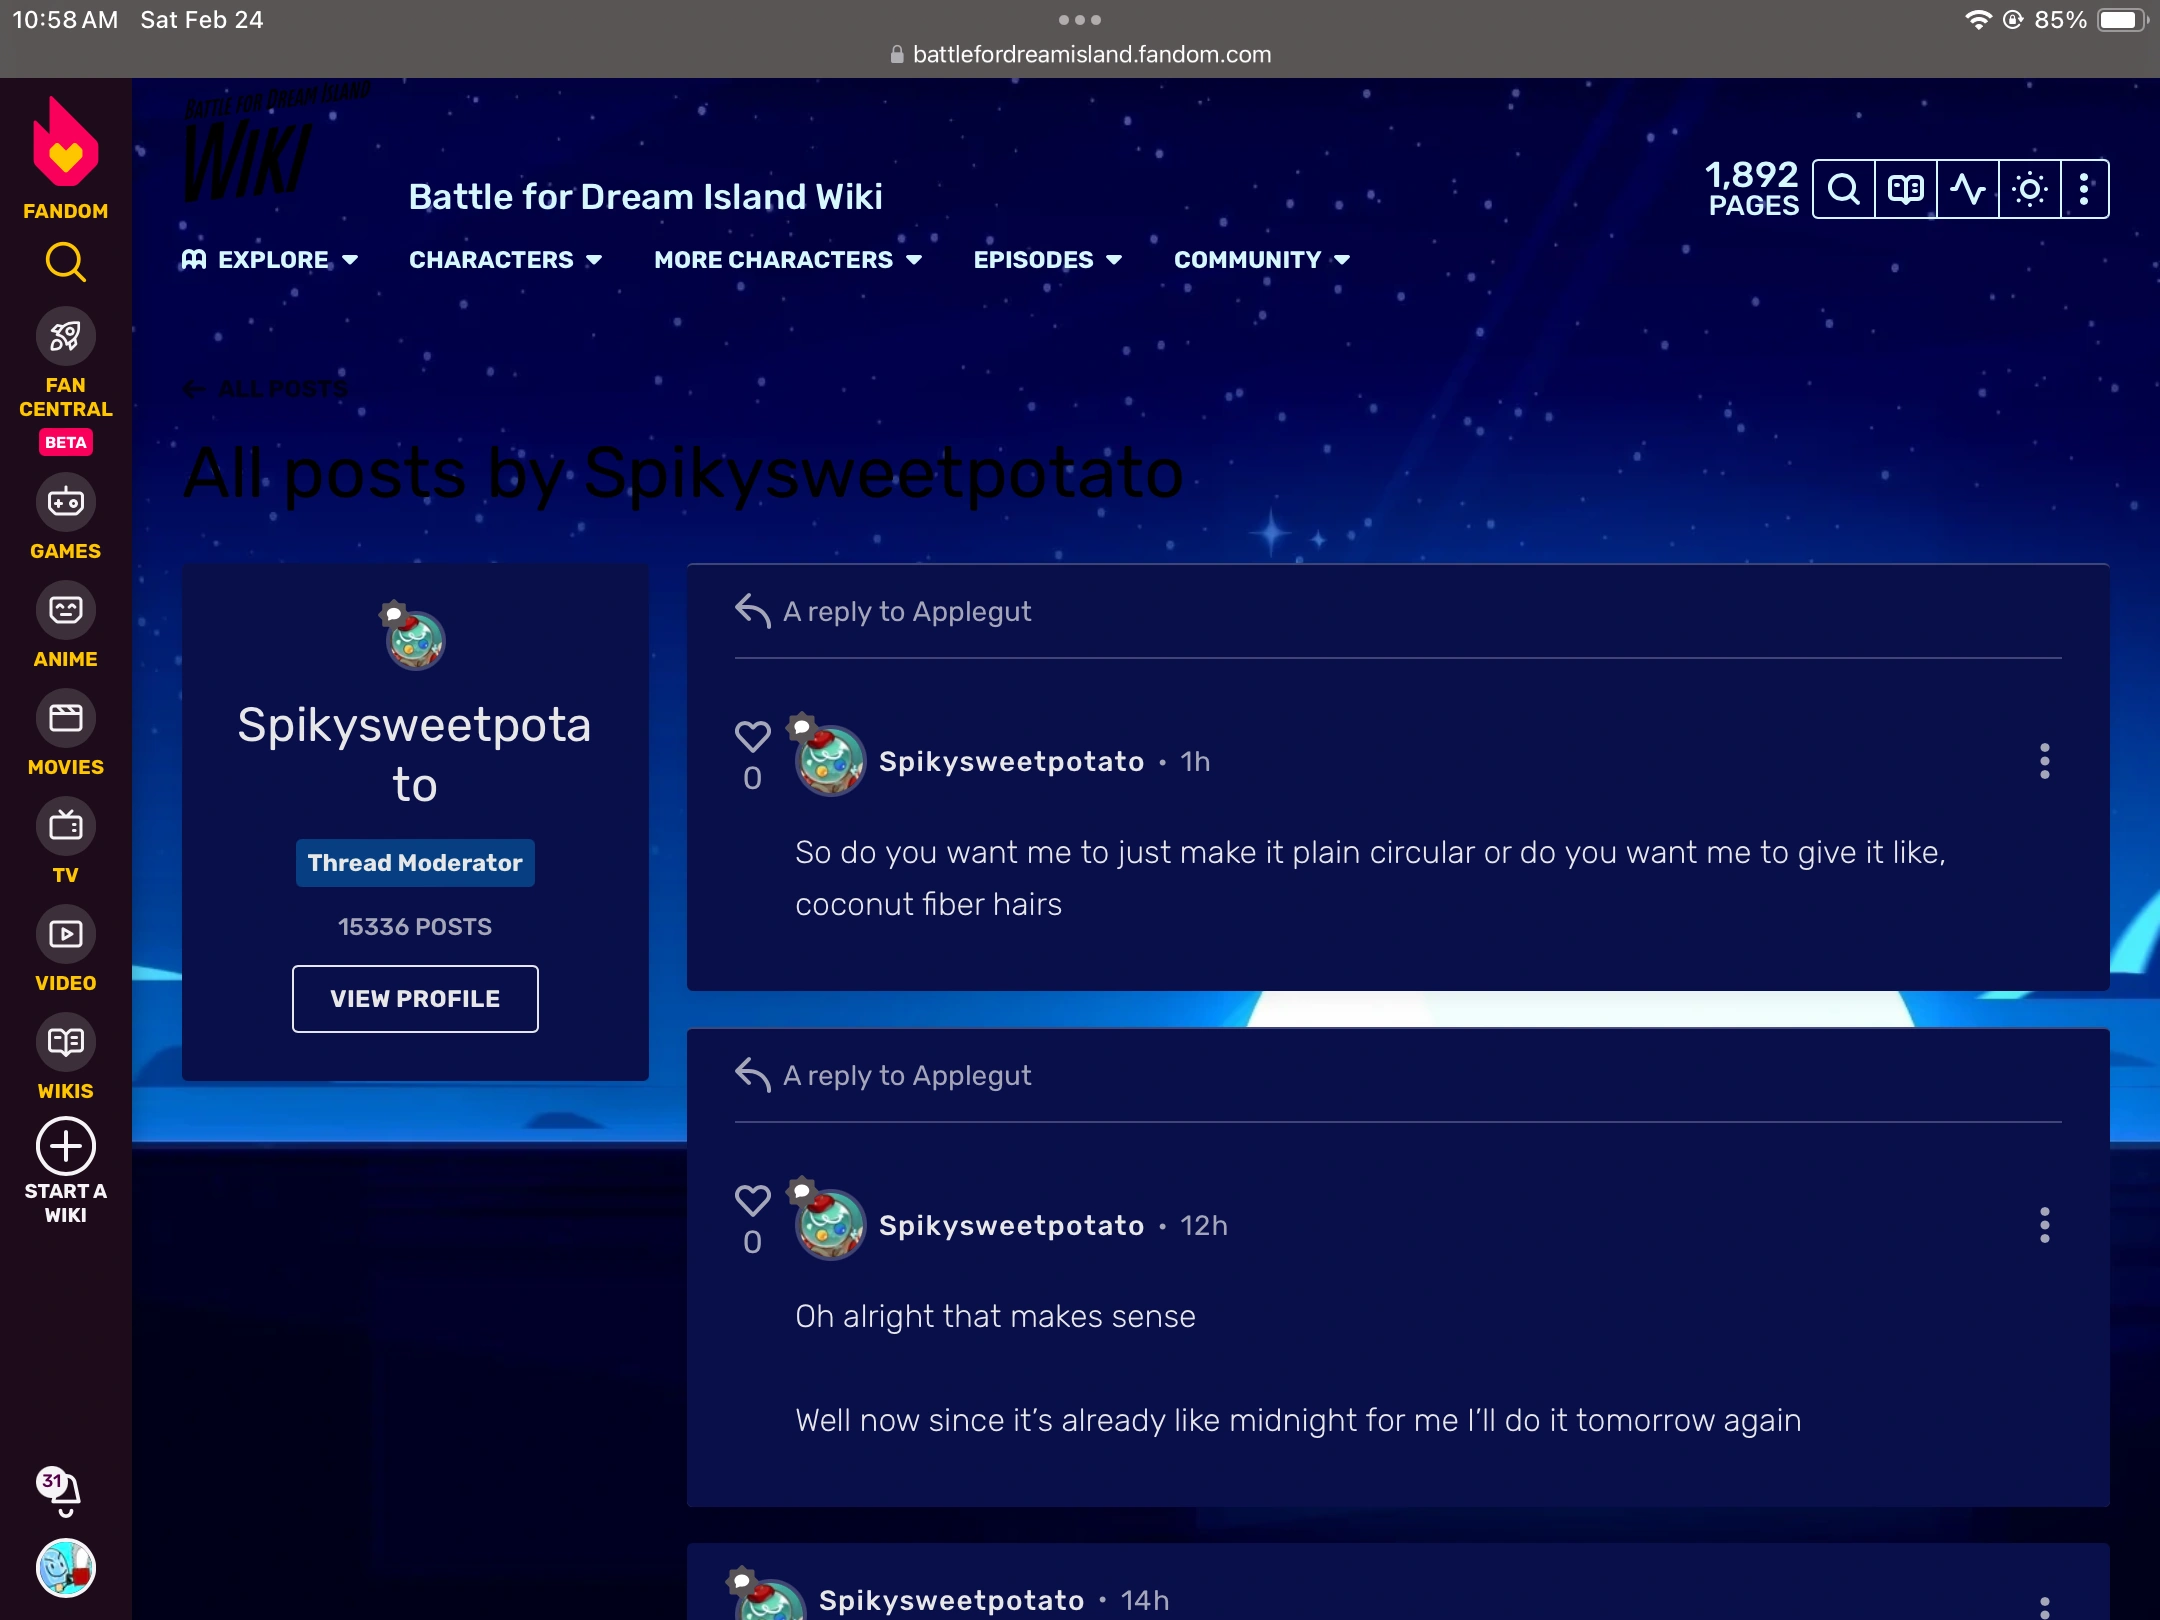Open the theme appearance sun icon
The height and width of the screenshot is (1620, 2160).
pos(2029,188)
